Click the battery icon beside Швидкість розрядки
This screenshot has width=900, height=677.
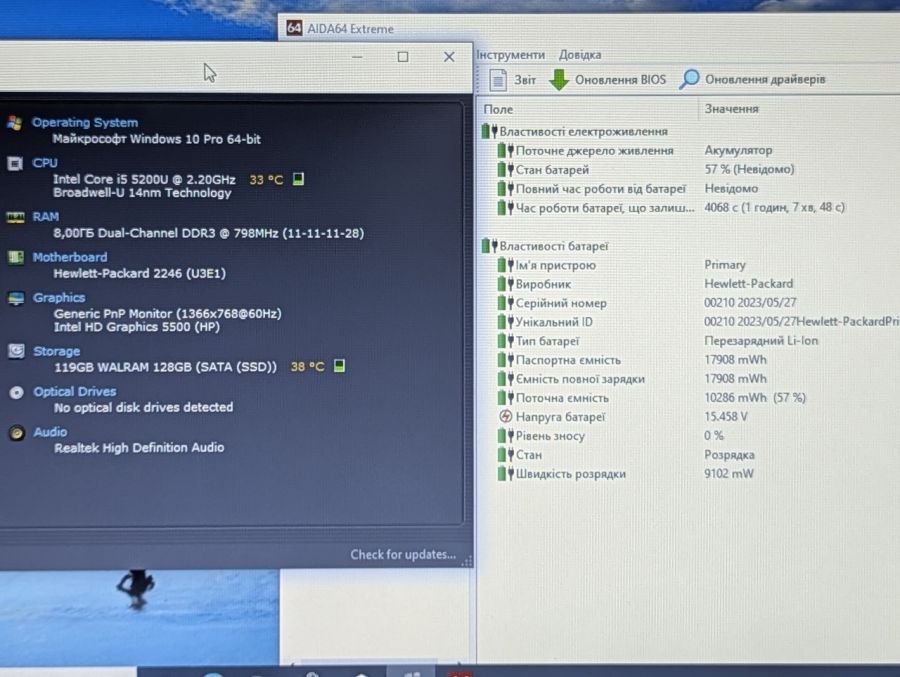[x=505, y=474]
